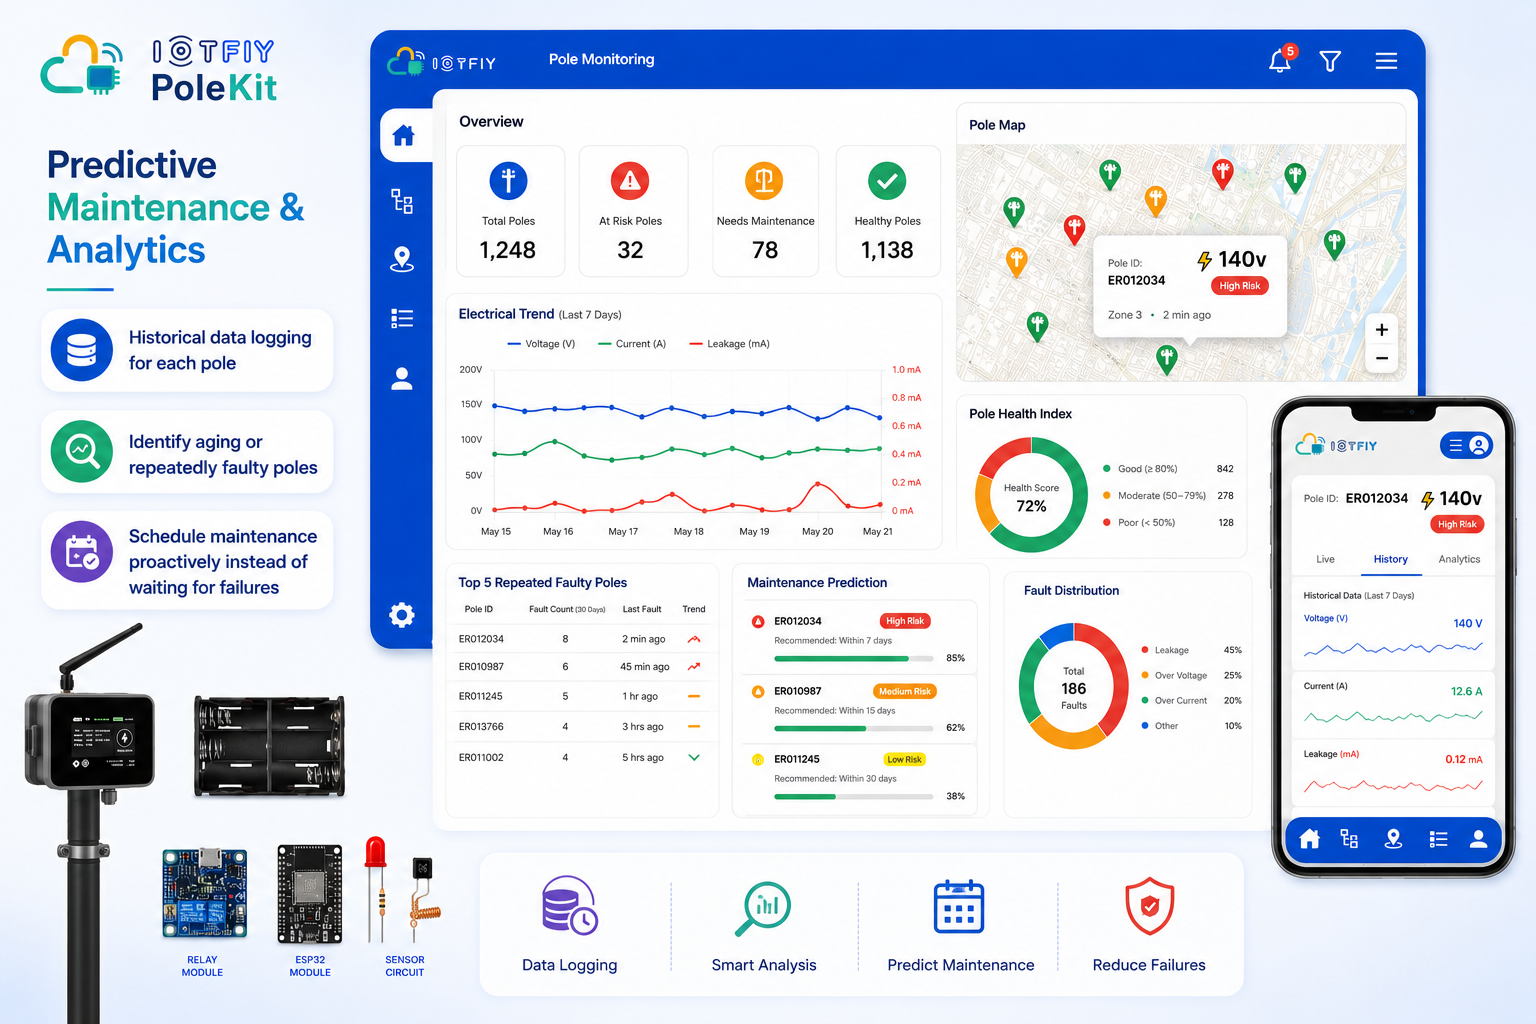Tap the map pin icon in phone bottom bar
Screen dimensions: 1536x1024
click(x=1393, y=840)
